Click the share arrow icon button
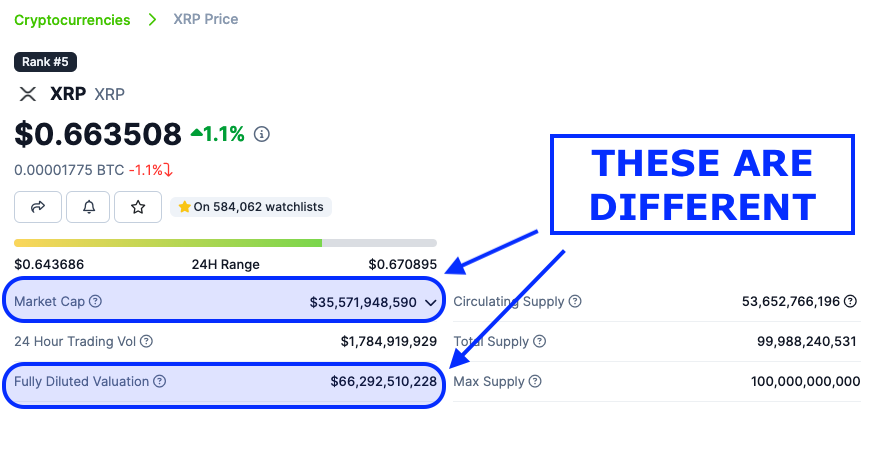Screen dimensions: 888x450 click(38, 207)
